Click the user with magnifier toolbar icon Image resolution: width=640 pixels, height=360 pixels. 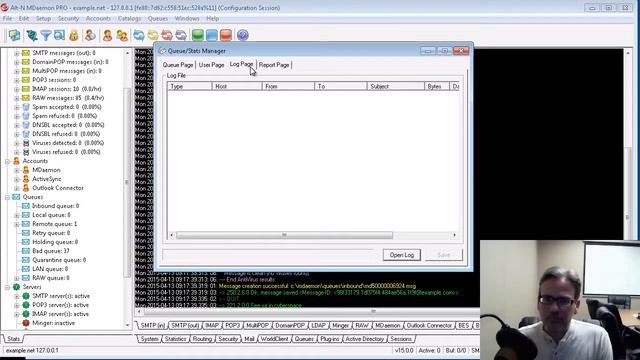coord(90,36)
